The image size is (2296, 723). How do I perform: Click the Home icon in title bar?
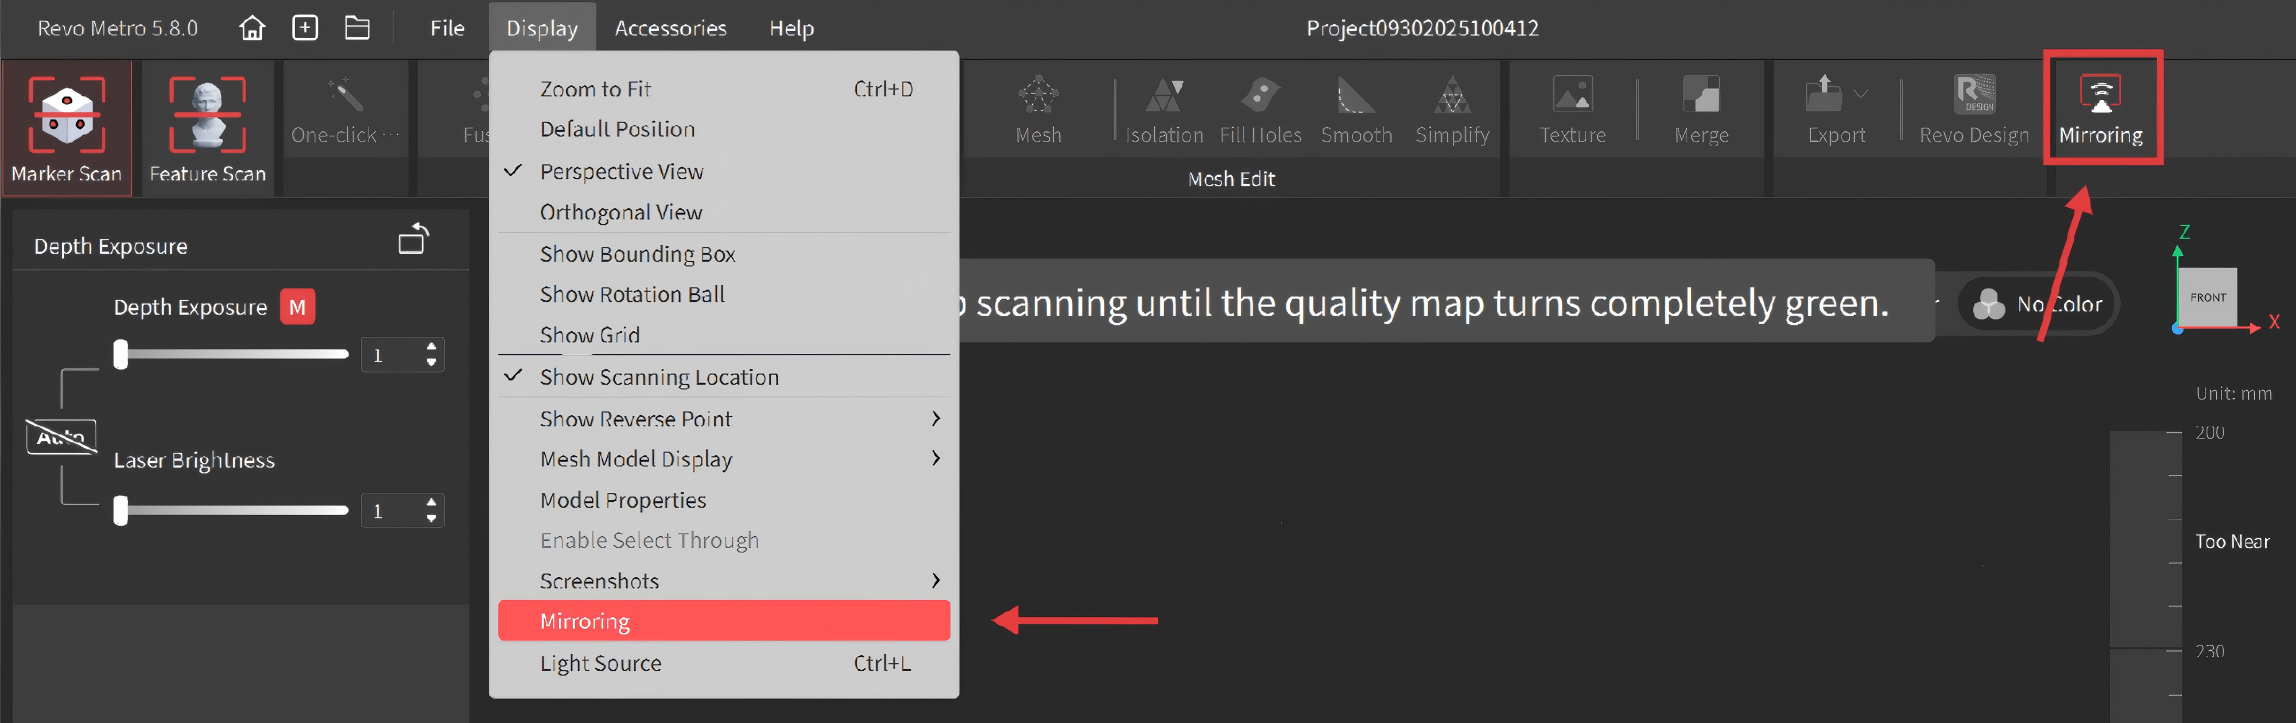[x=252, y=28]
